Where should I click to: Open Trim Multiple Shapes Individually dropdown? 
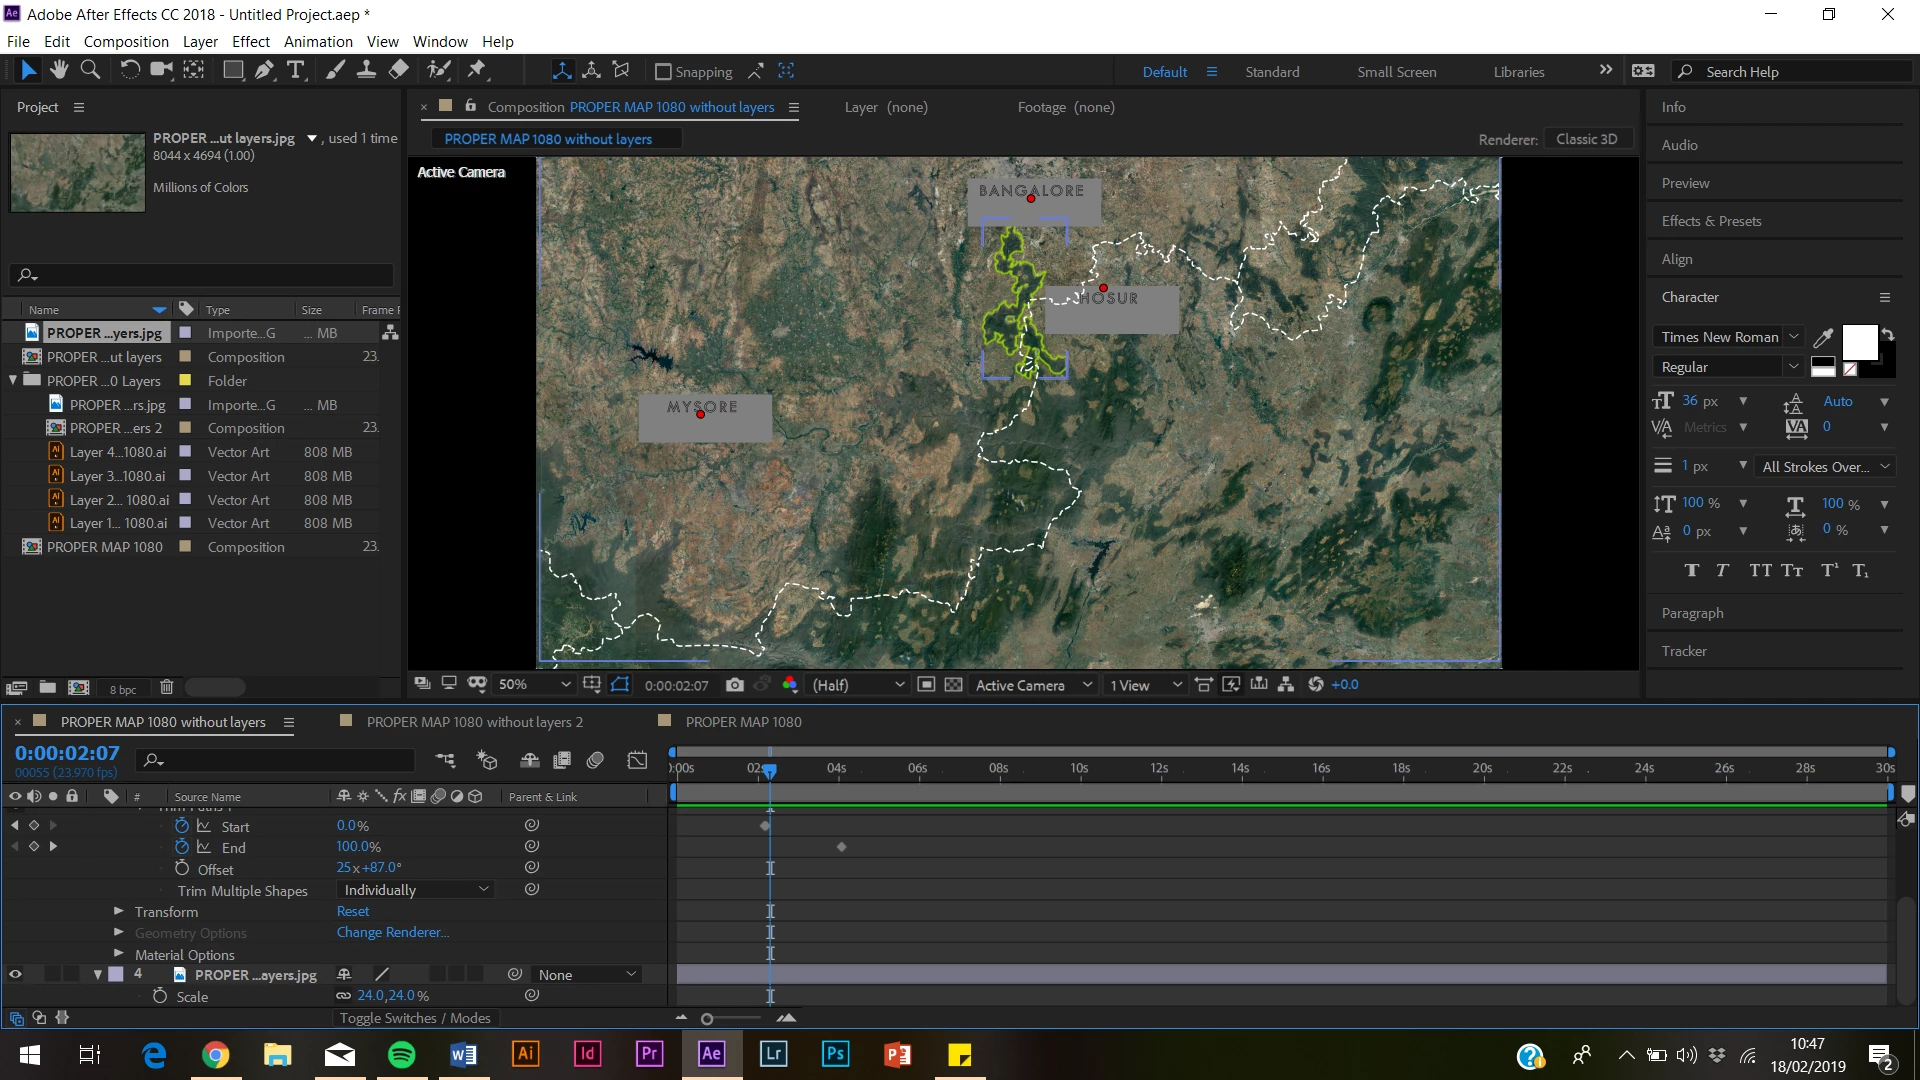pos(417,890)
